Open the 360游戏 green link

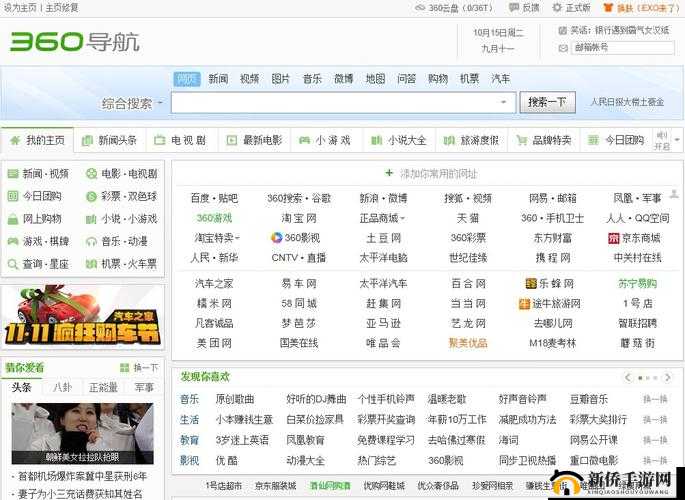click(214, 218)
